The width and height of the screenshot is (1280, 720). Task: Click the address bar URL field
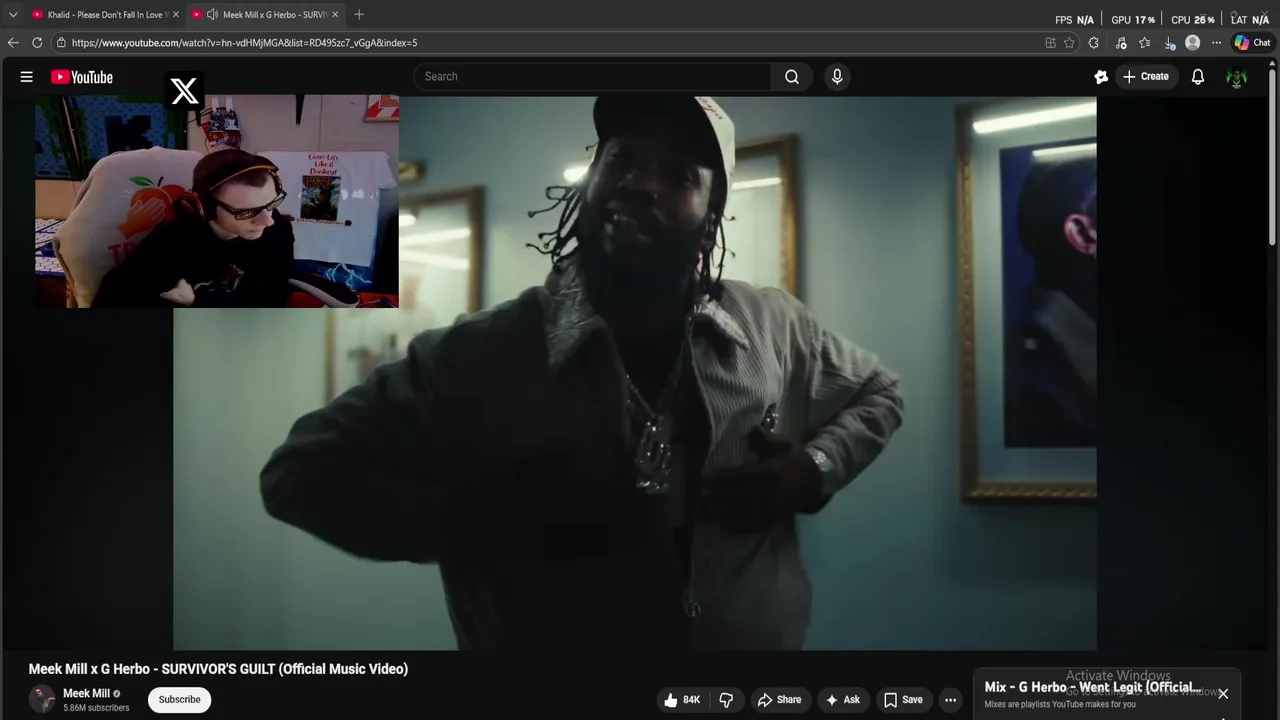coord(550,43)
